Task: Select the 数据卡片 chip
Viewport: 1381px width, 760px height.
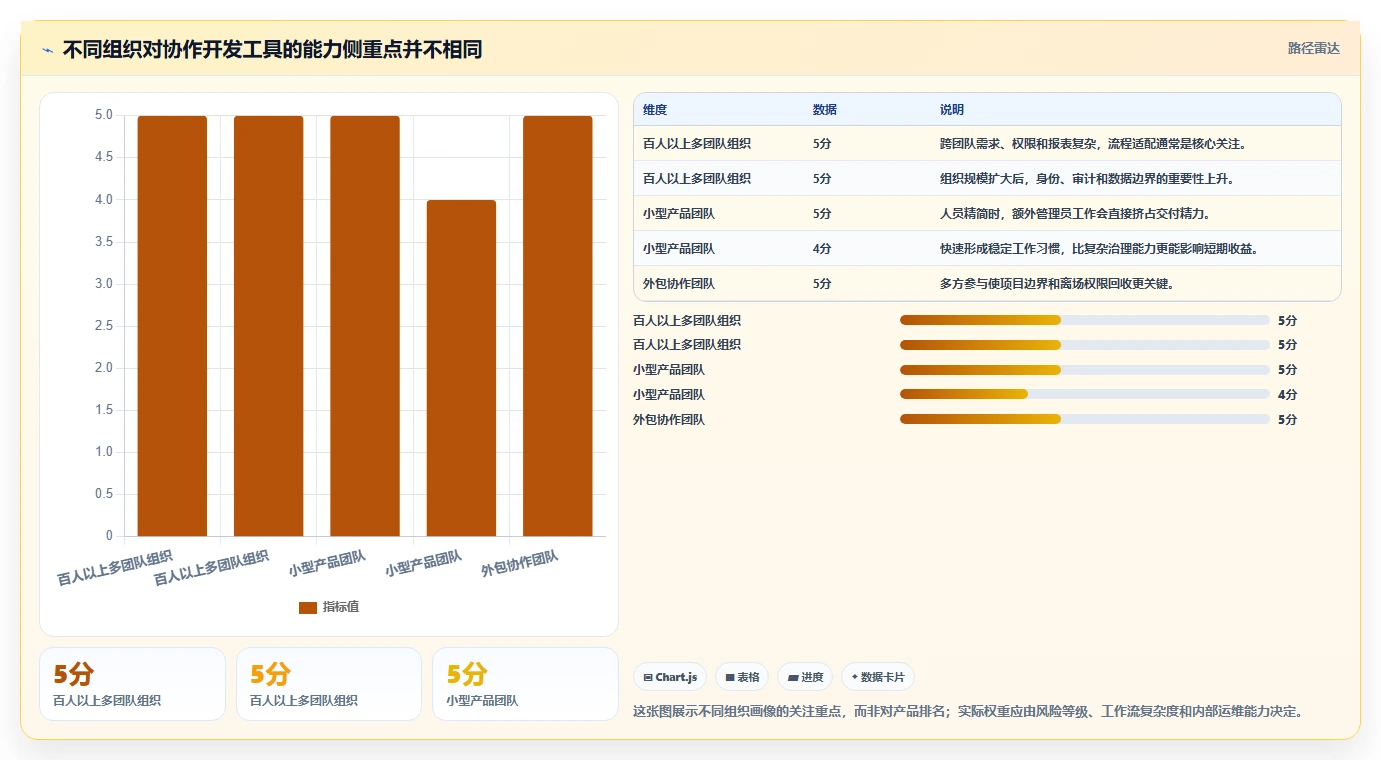Action: tap(878, 677)
